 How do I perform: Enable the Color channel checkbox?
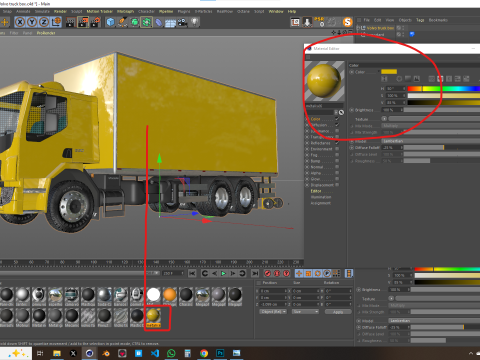(337, 119)
